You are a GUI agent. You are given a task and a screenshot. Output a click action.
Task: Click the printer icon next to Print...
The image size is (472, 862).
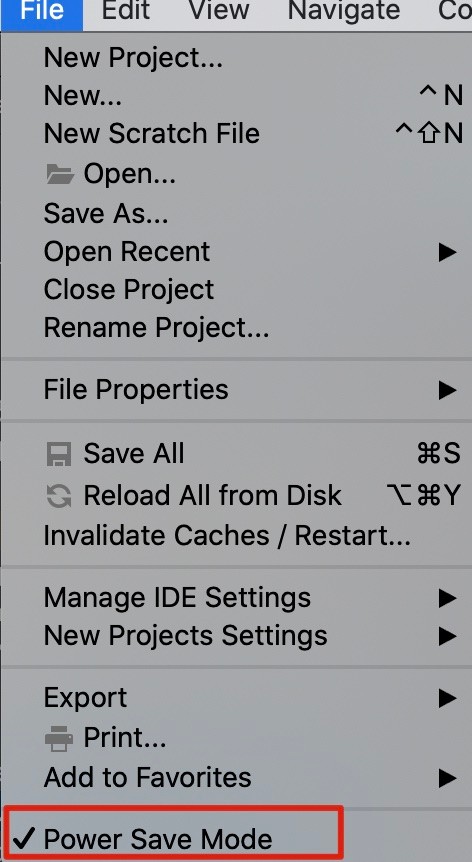(59, 738)
